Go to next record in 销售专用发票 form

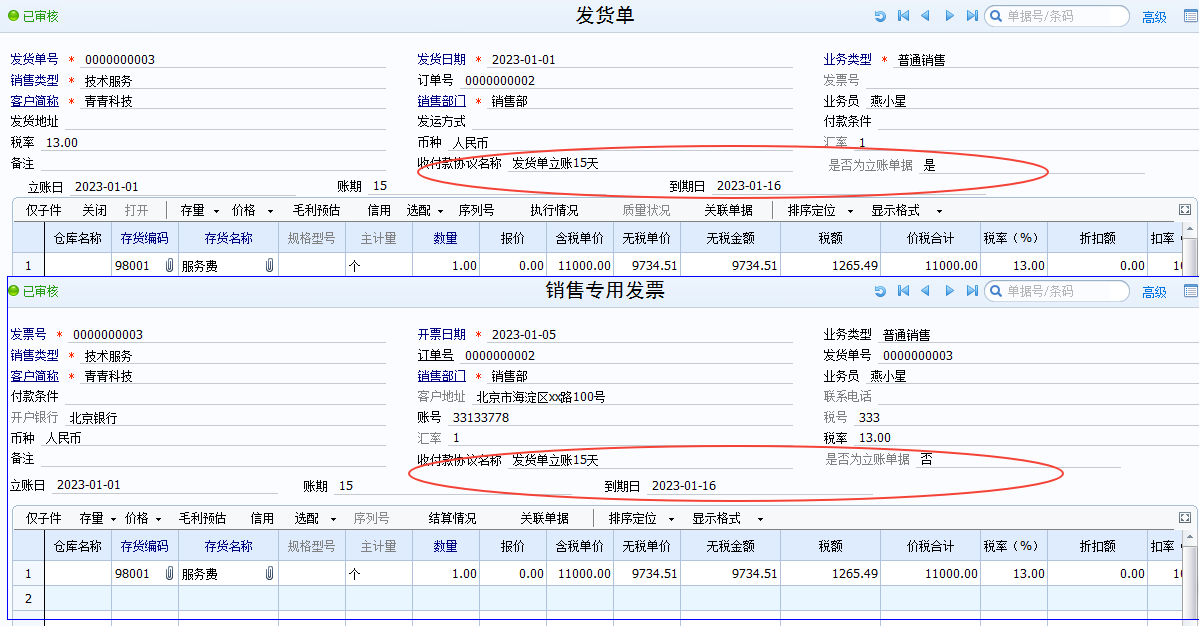pos(949,291)
